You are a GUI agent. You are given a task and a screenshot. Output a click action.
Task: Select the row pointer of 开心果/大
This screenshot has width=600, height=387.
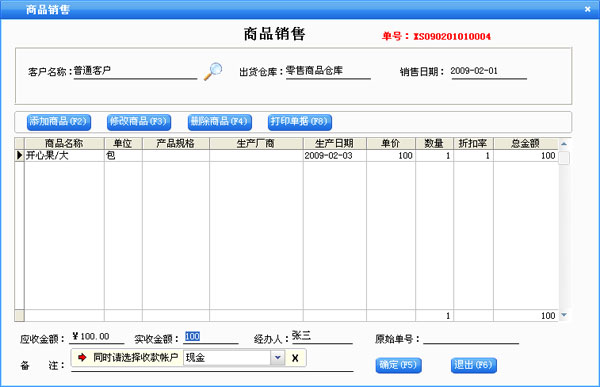tap(20, 155)
